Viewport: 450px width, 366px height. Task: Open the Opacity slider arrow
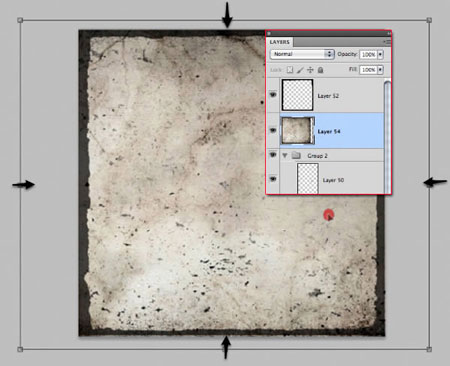pos(380,54)
